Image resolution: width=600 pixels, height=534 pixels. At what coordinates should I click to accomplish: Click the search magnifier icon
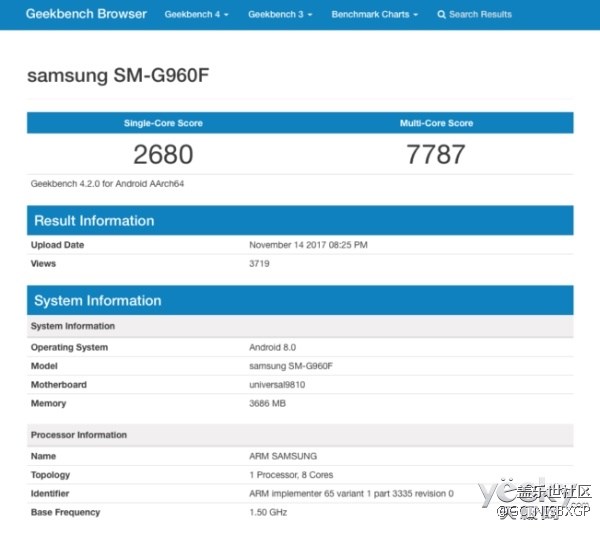pyautogui.click(x=441, y=15)
